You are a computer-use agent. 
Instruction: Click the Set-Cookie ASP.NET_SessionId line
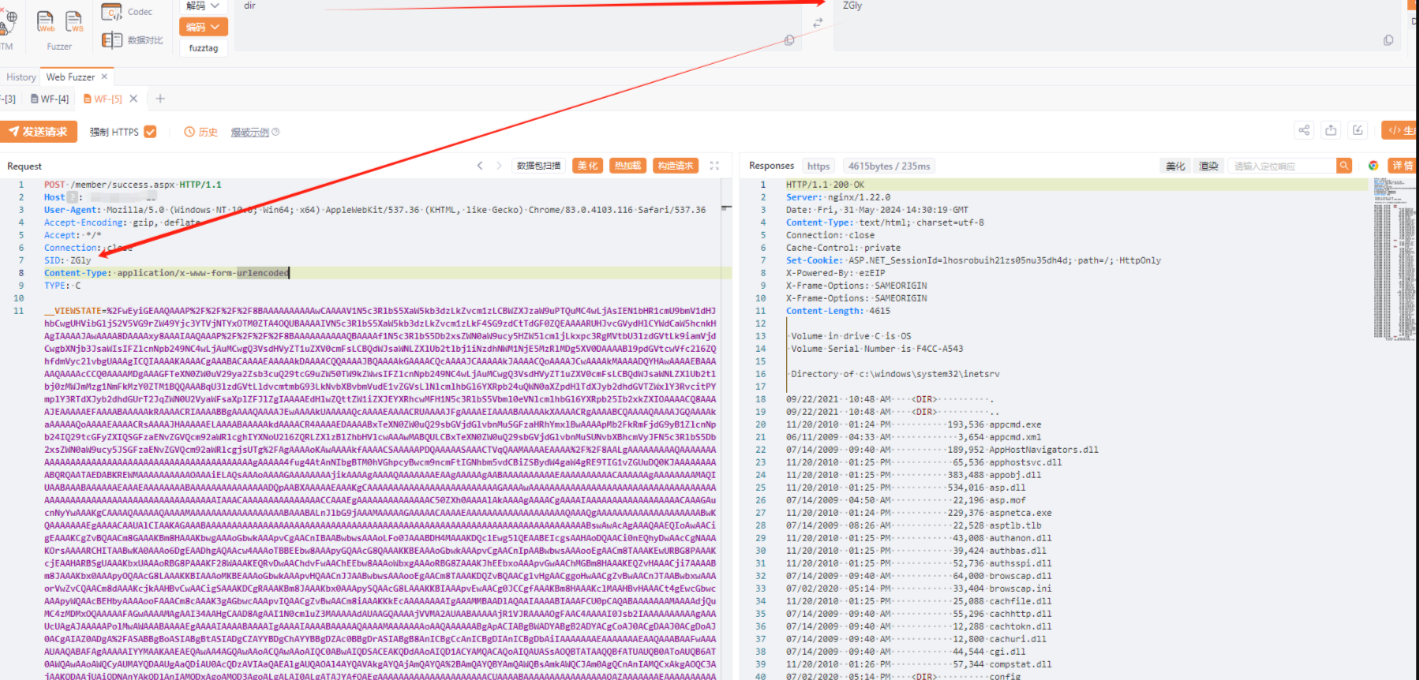[974, 260]
